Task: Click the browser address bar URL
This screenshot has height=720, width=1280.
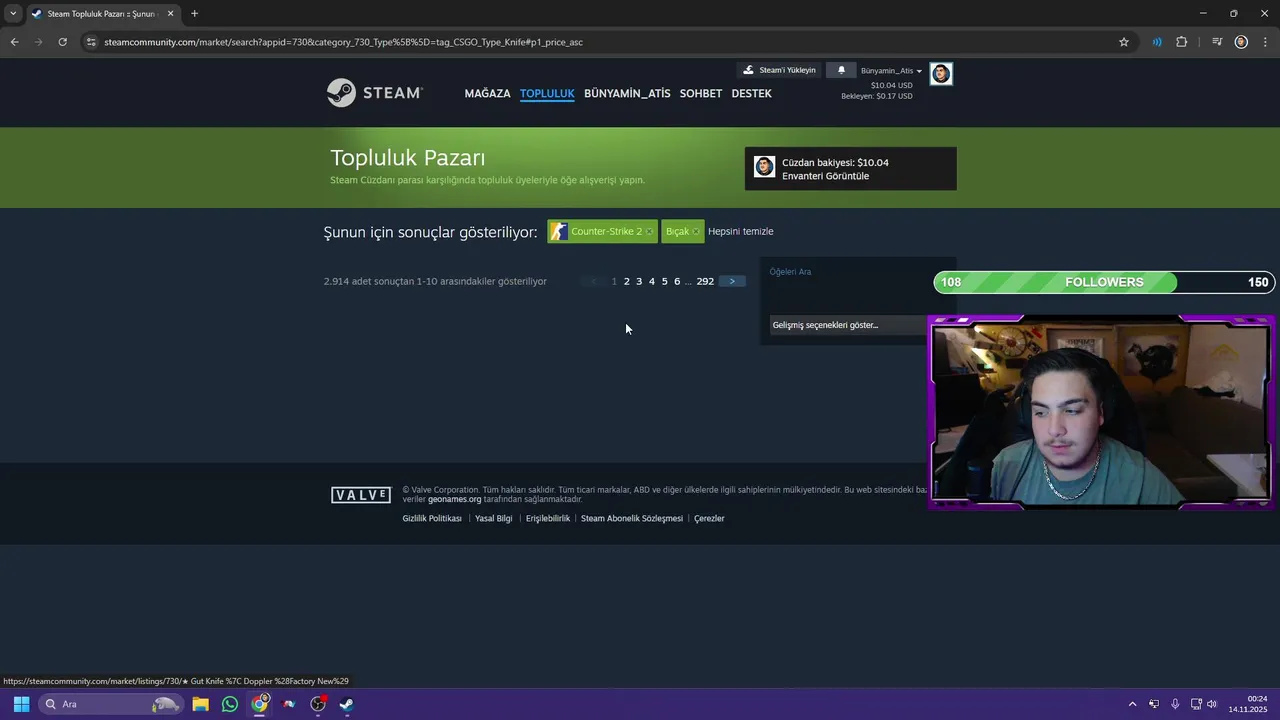Action: click(343, 42)
